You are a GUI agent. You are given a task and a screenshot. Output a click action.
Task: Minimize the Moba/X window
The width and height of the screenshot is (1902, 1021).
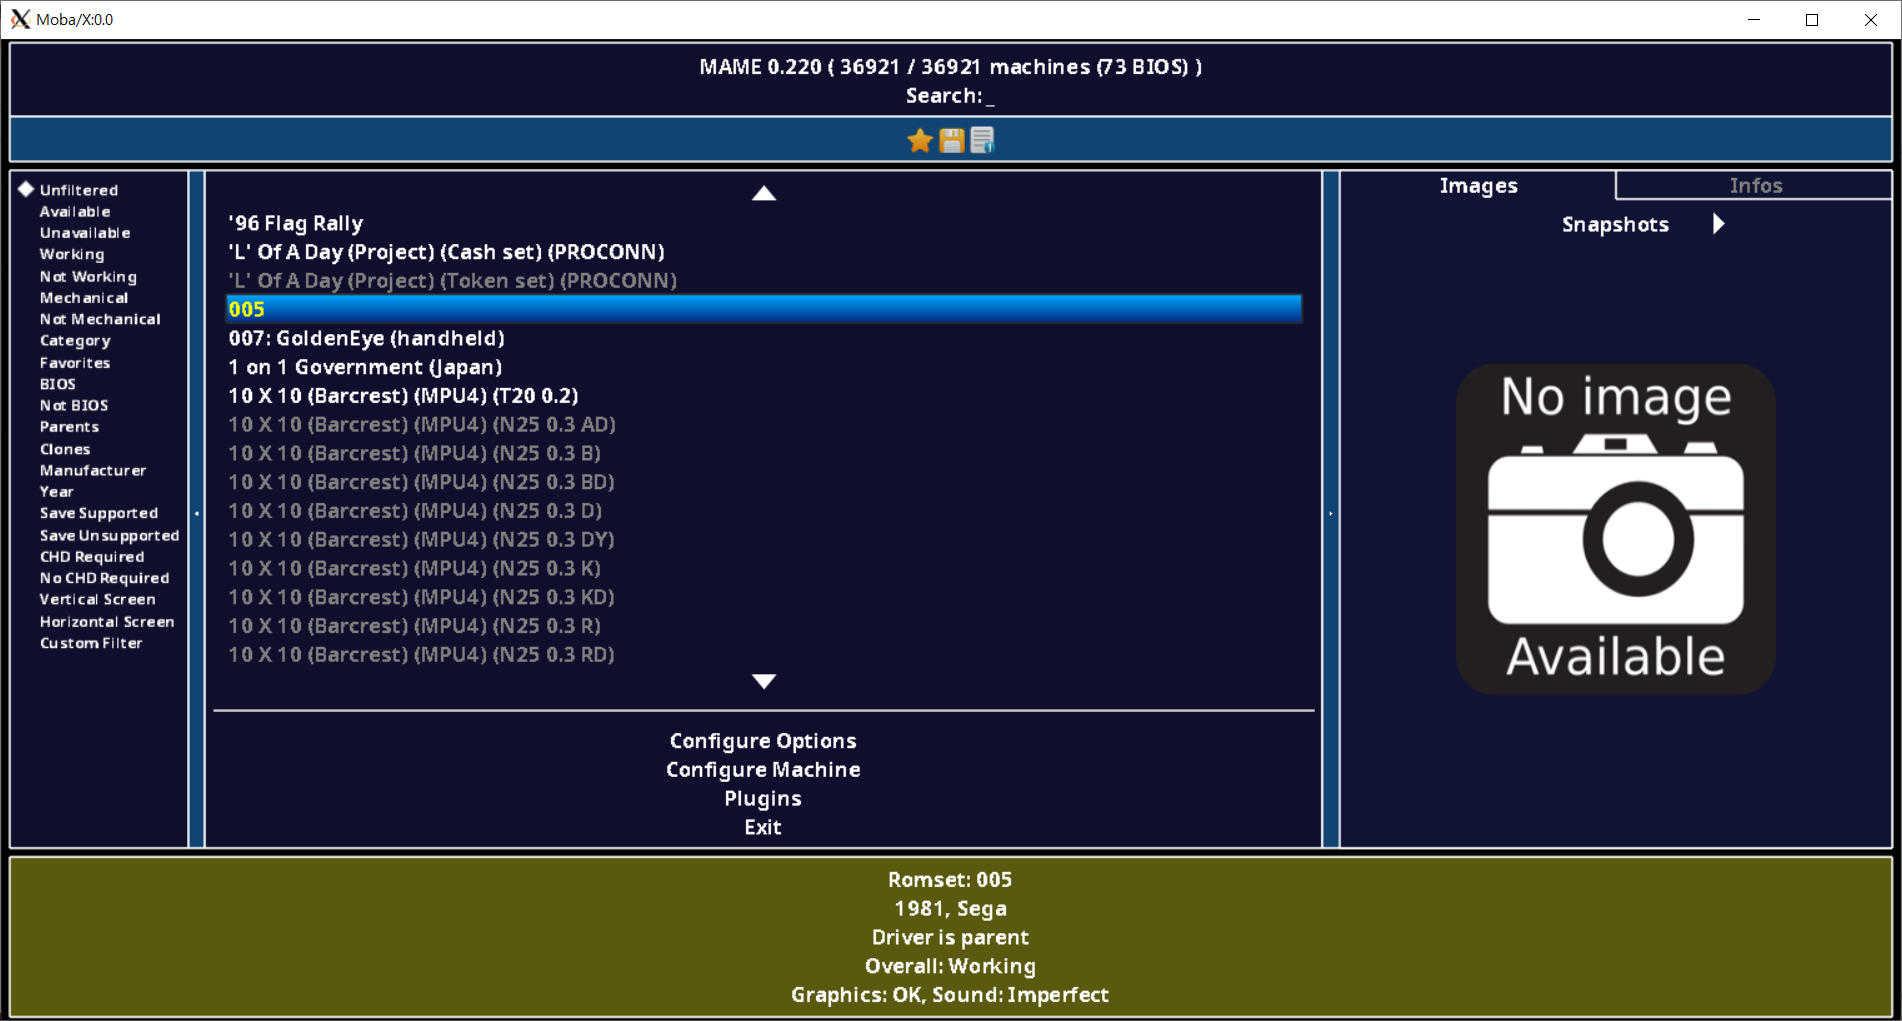(x=1754, y=19)
